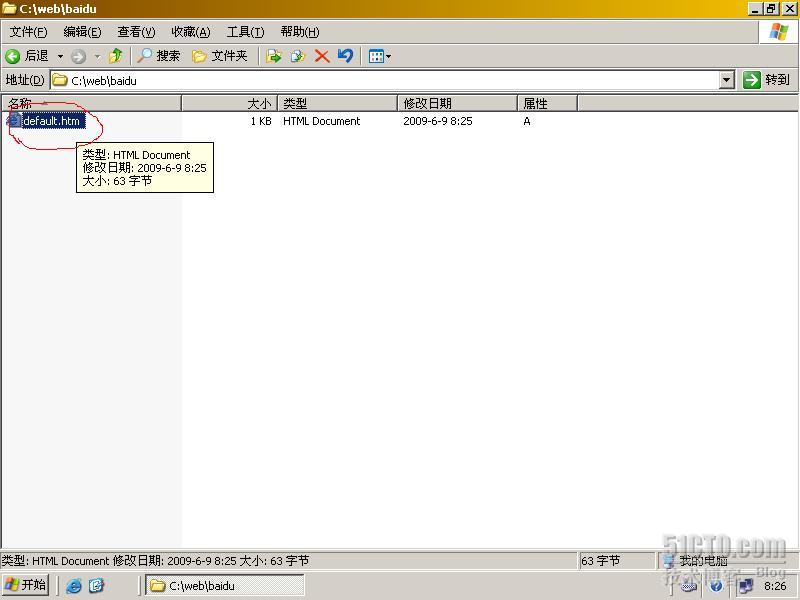Screen dimensions: 800x600
Task: Click the 开始 Start button
Action: 26,585
